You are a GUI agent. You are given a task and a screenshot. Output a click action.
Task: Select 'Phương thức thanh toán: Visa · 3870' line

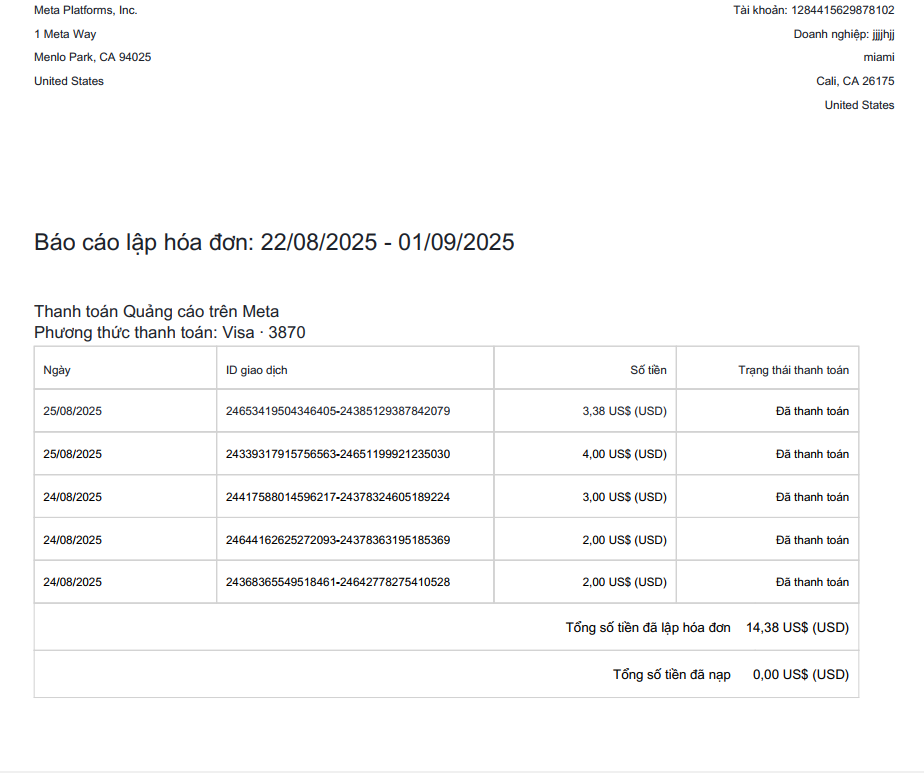pos(170,332)
